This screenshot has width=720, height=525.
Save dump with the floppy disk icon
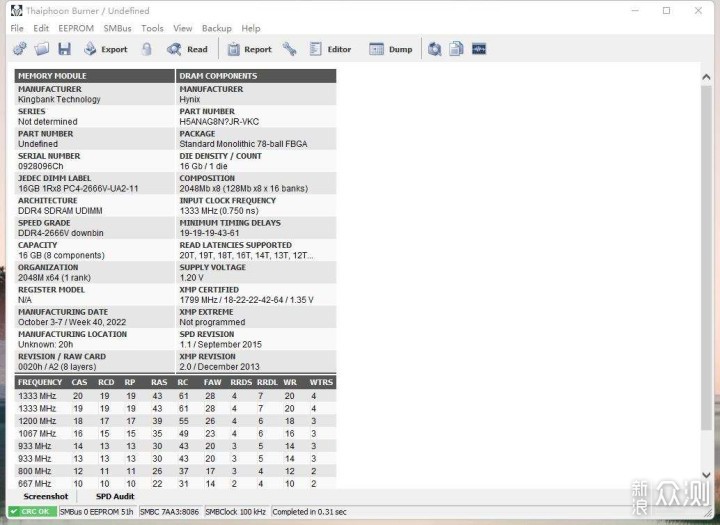[x=64, y=49]
